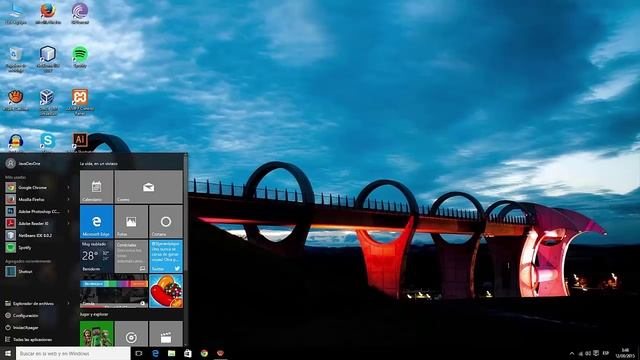Open the Calendario tile
Viewport: 640px width, 360px height.
pos(96,187)
